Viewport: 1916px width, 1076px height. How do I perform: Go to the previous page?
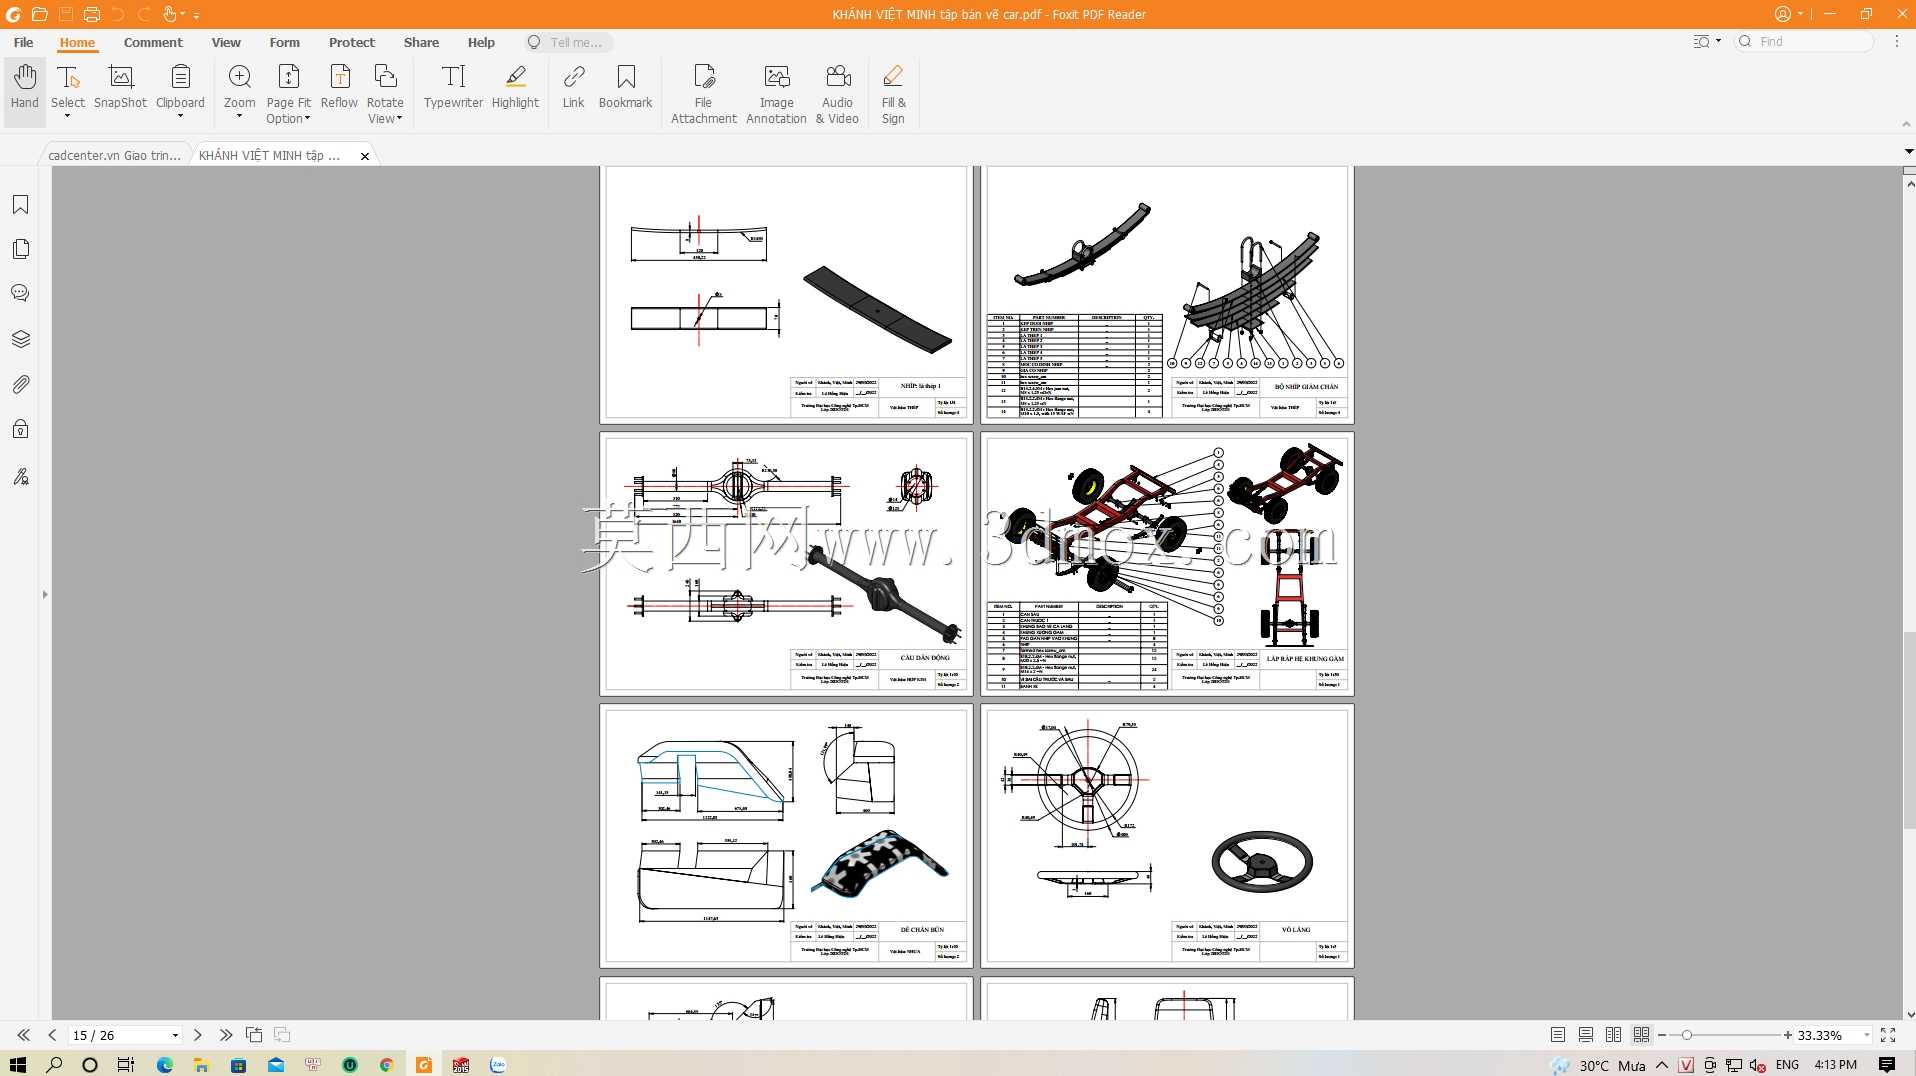coord(52,1035)
